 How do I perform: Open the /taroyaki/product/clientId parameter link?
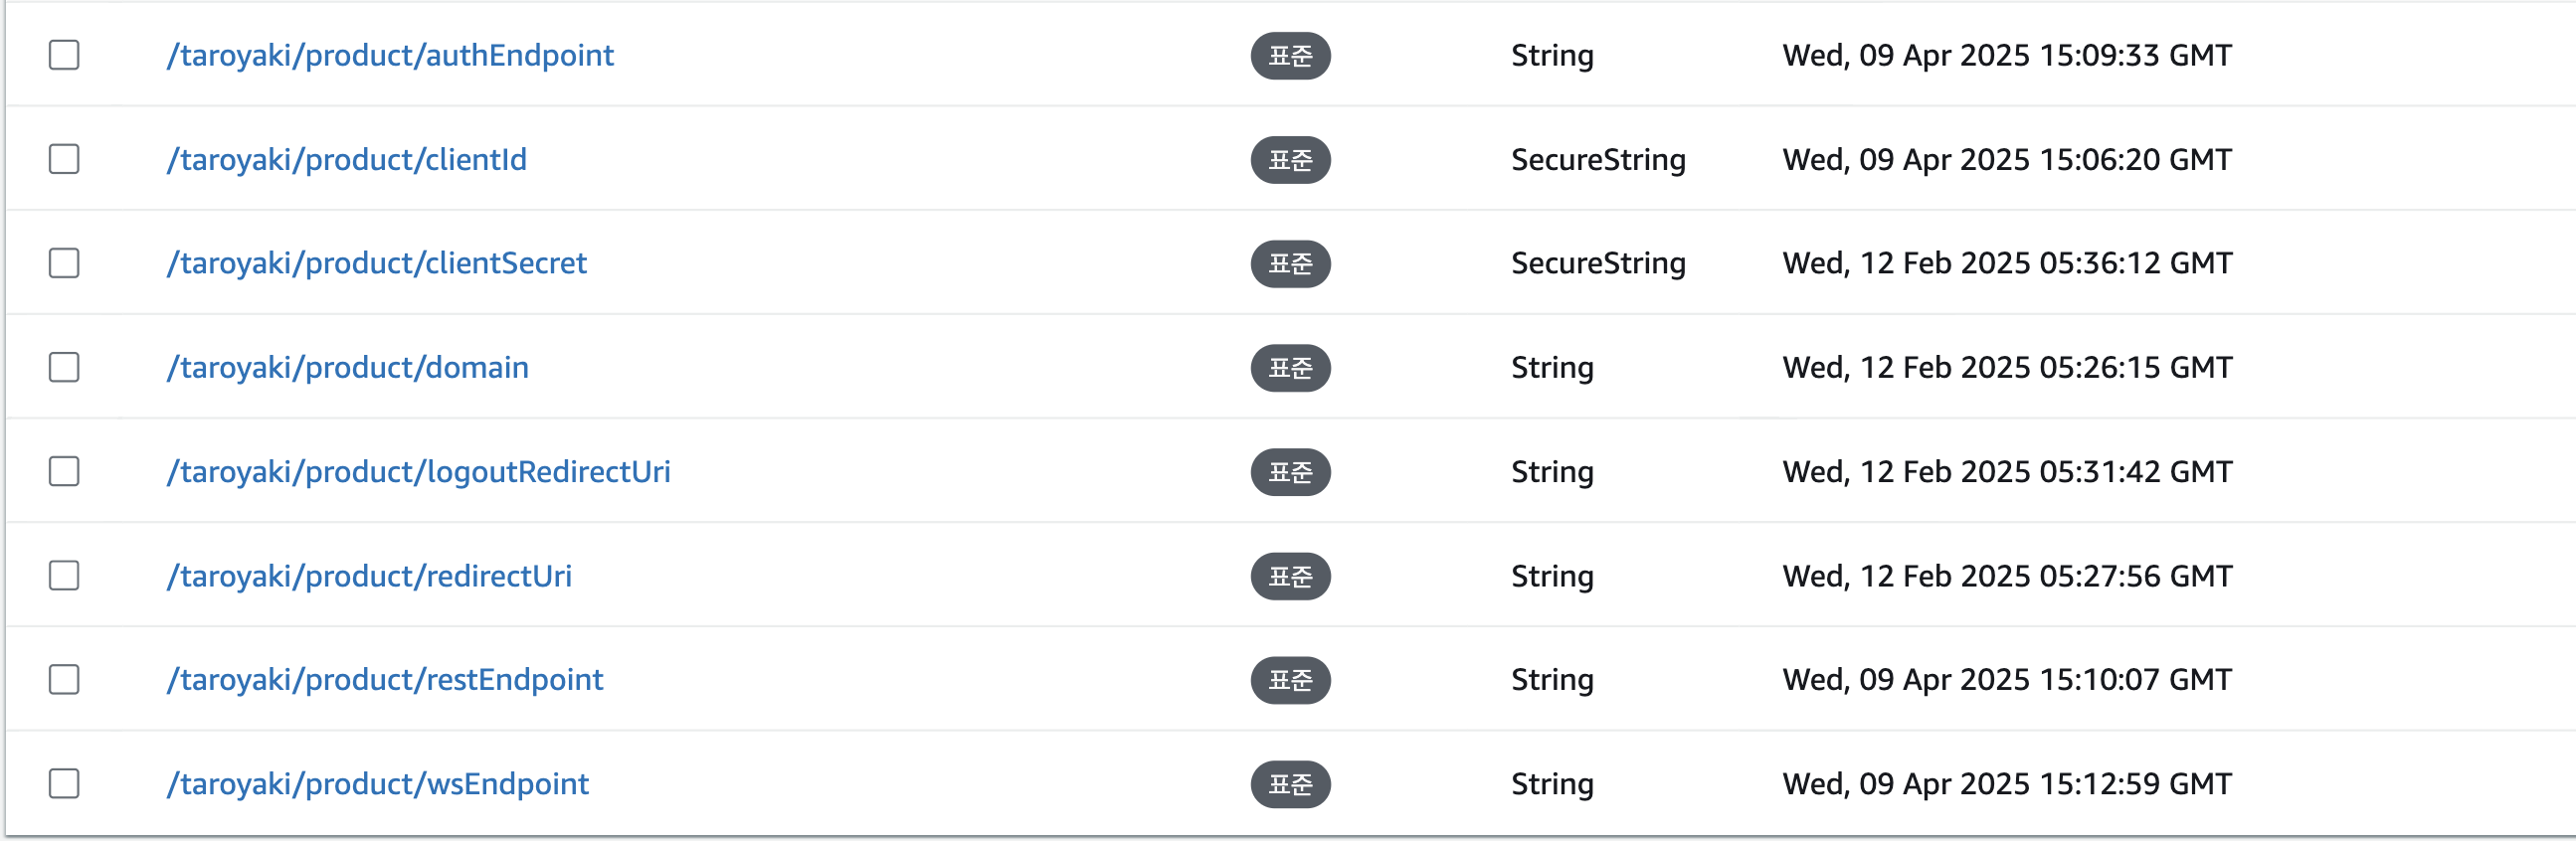click(x=346, y=159)
